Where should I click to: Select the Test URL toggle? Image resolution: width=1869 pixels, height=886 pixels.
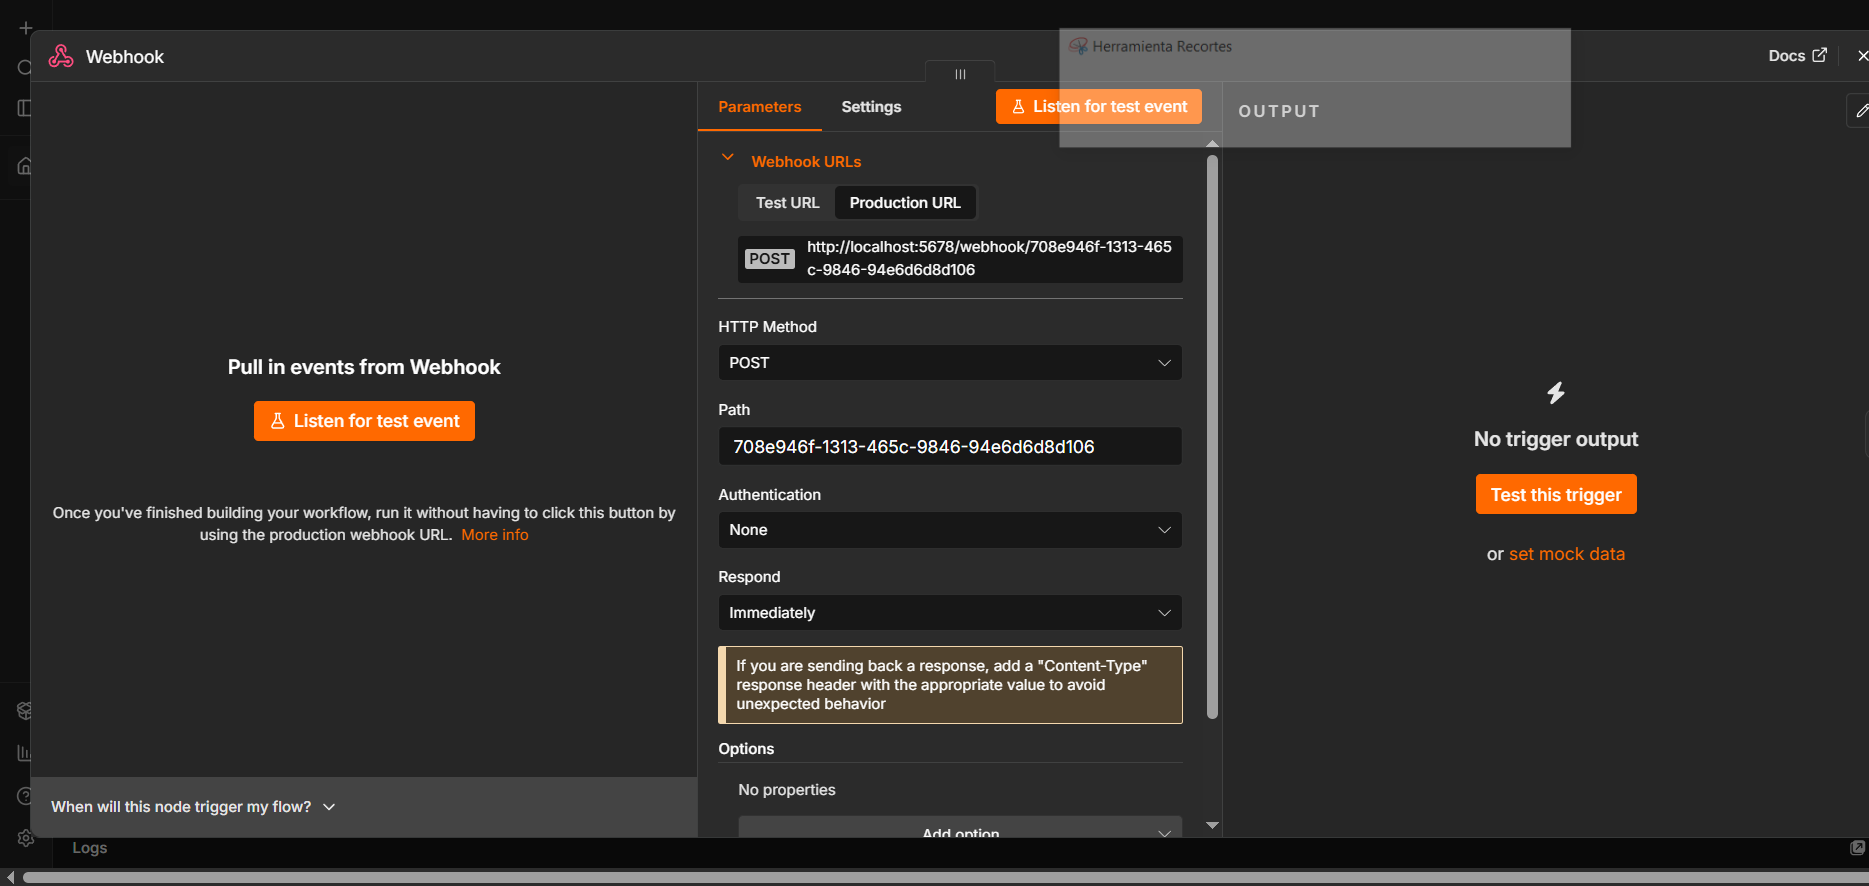click(787, 203)
